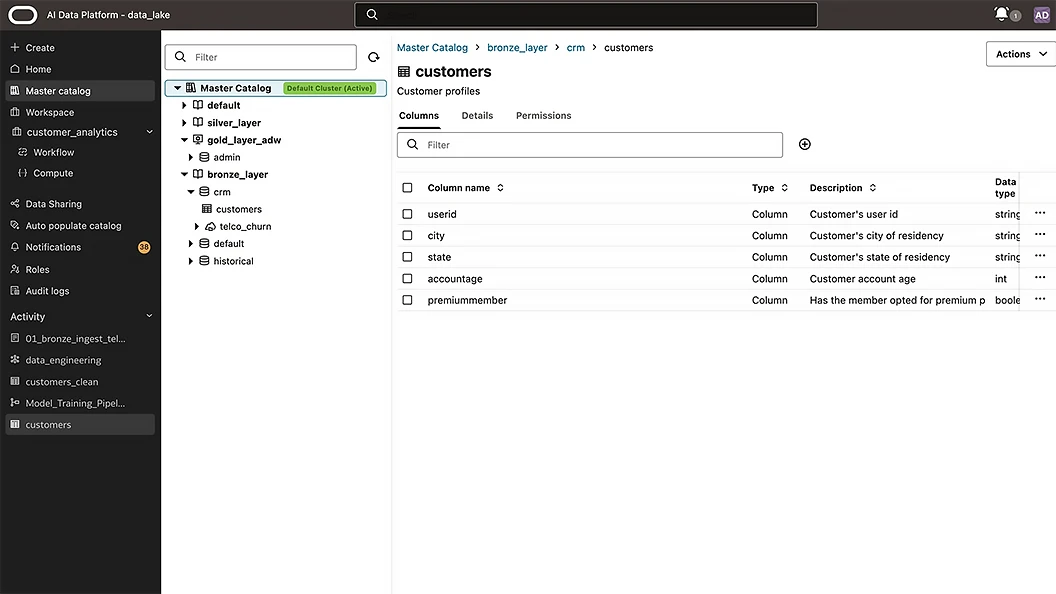Screen dimensions: 1056x594
Task: Go to bronze_layer breadcrumb link
Action: coord(517,48)
